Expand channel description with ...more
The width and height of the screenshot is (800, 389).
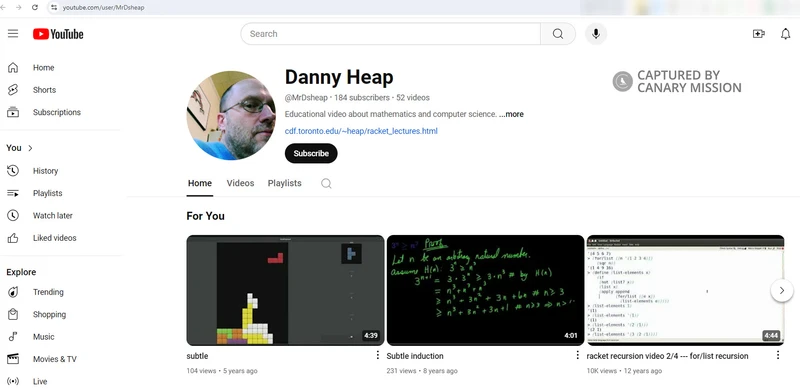tap(511, 114)
